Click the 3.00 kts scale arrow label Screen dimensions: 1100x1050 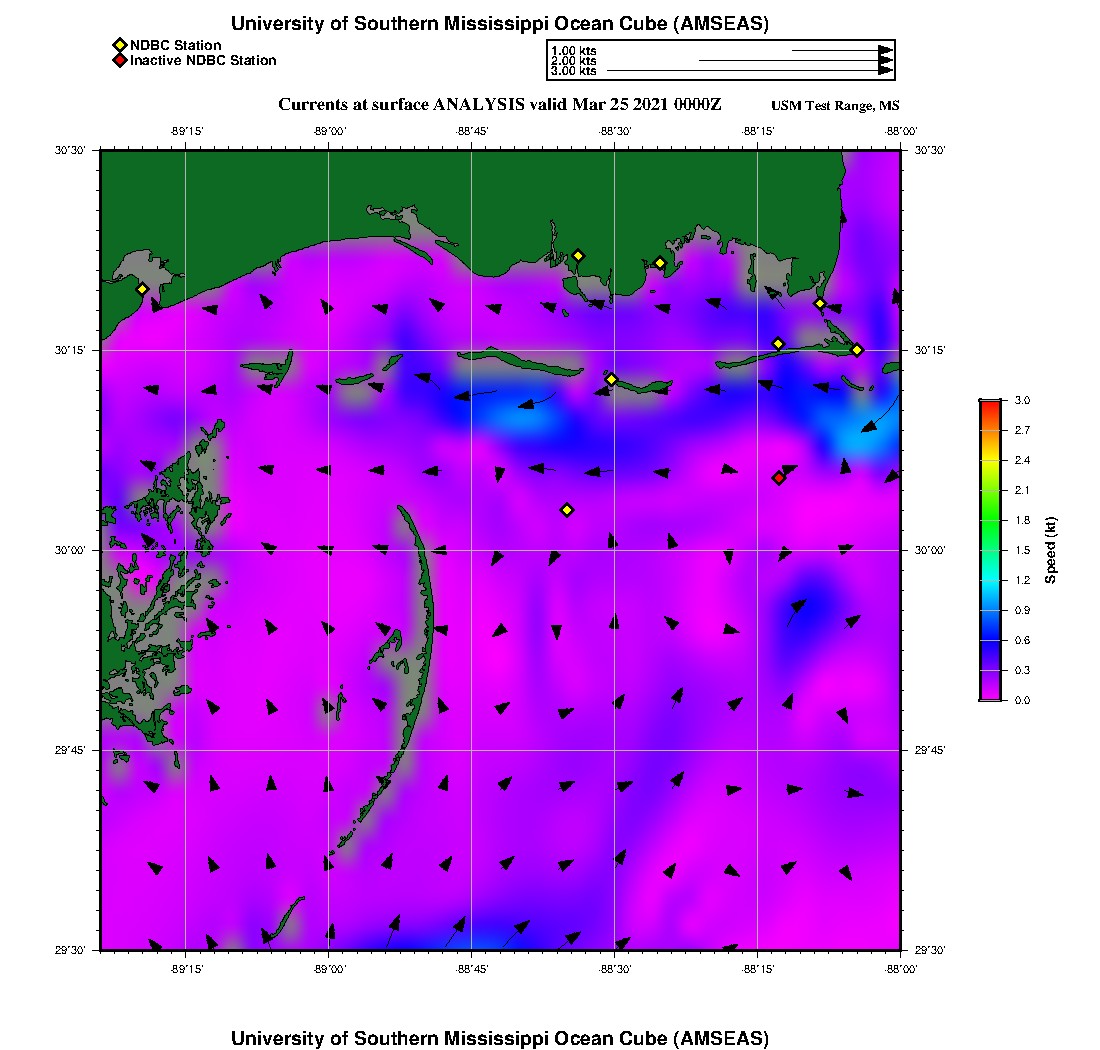[x=574, y=71]
